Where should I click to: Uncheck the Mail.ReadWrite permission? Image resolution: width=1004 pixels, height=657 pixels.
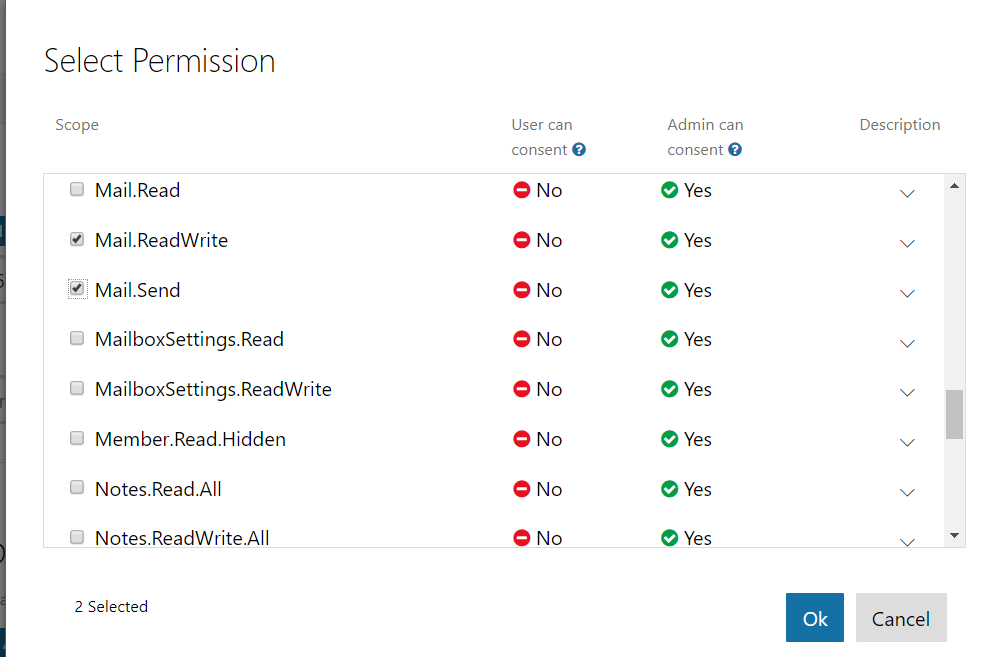77,239
